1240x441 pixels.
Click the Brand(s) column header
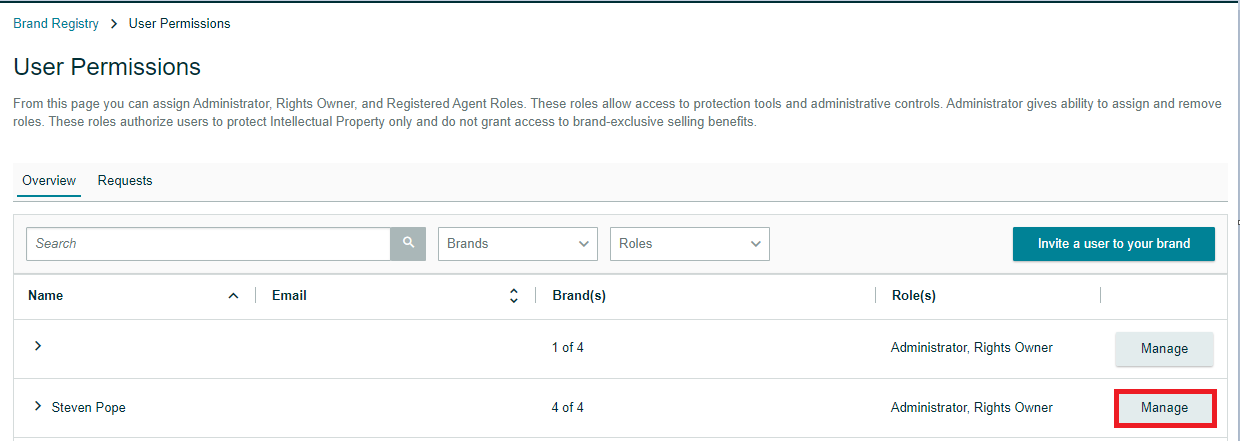pyautogui.click(x=579, y=296)
